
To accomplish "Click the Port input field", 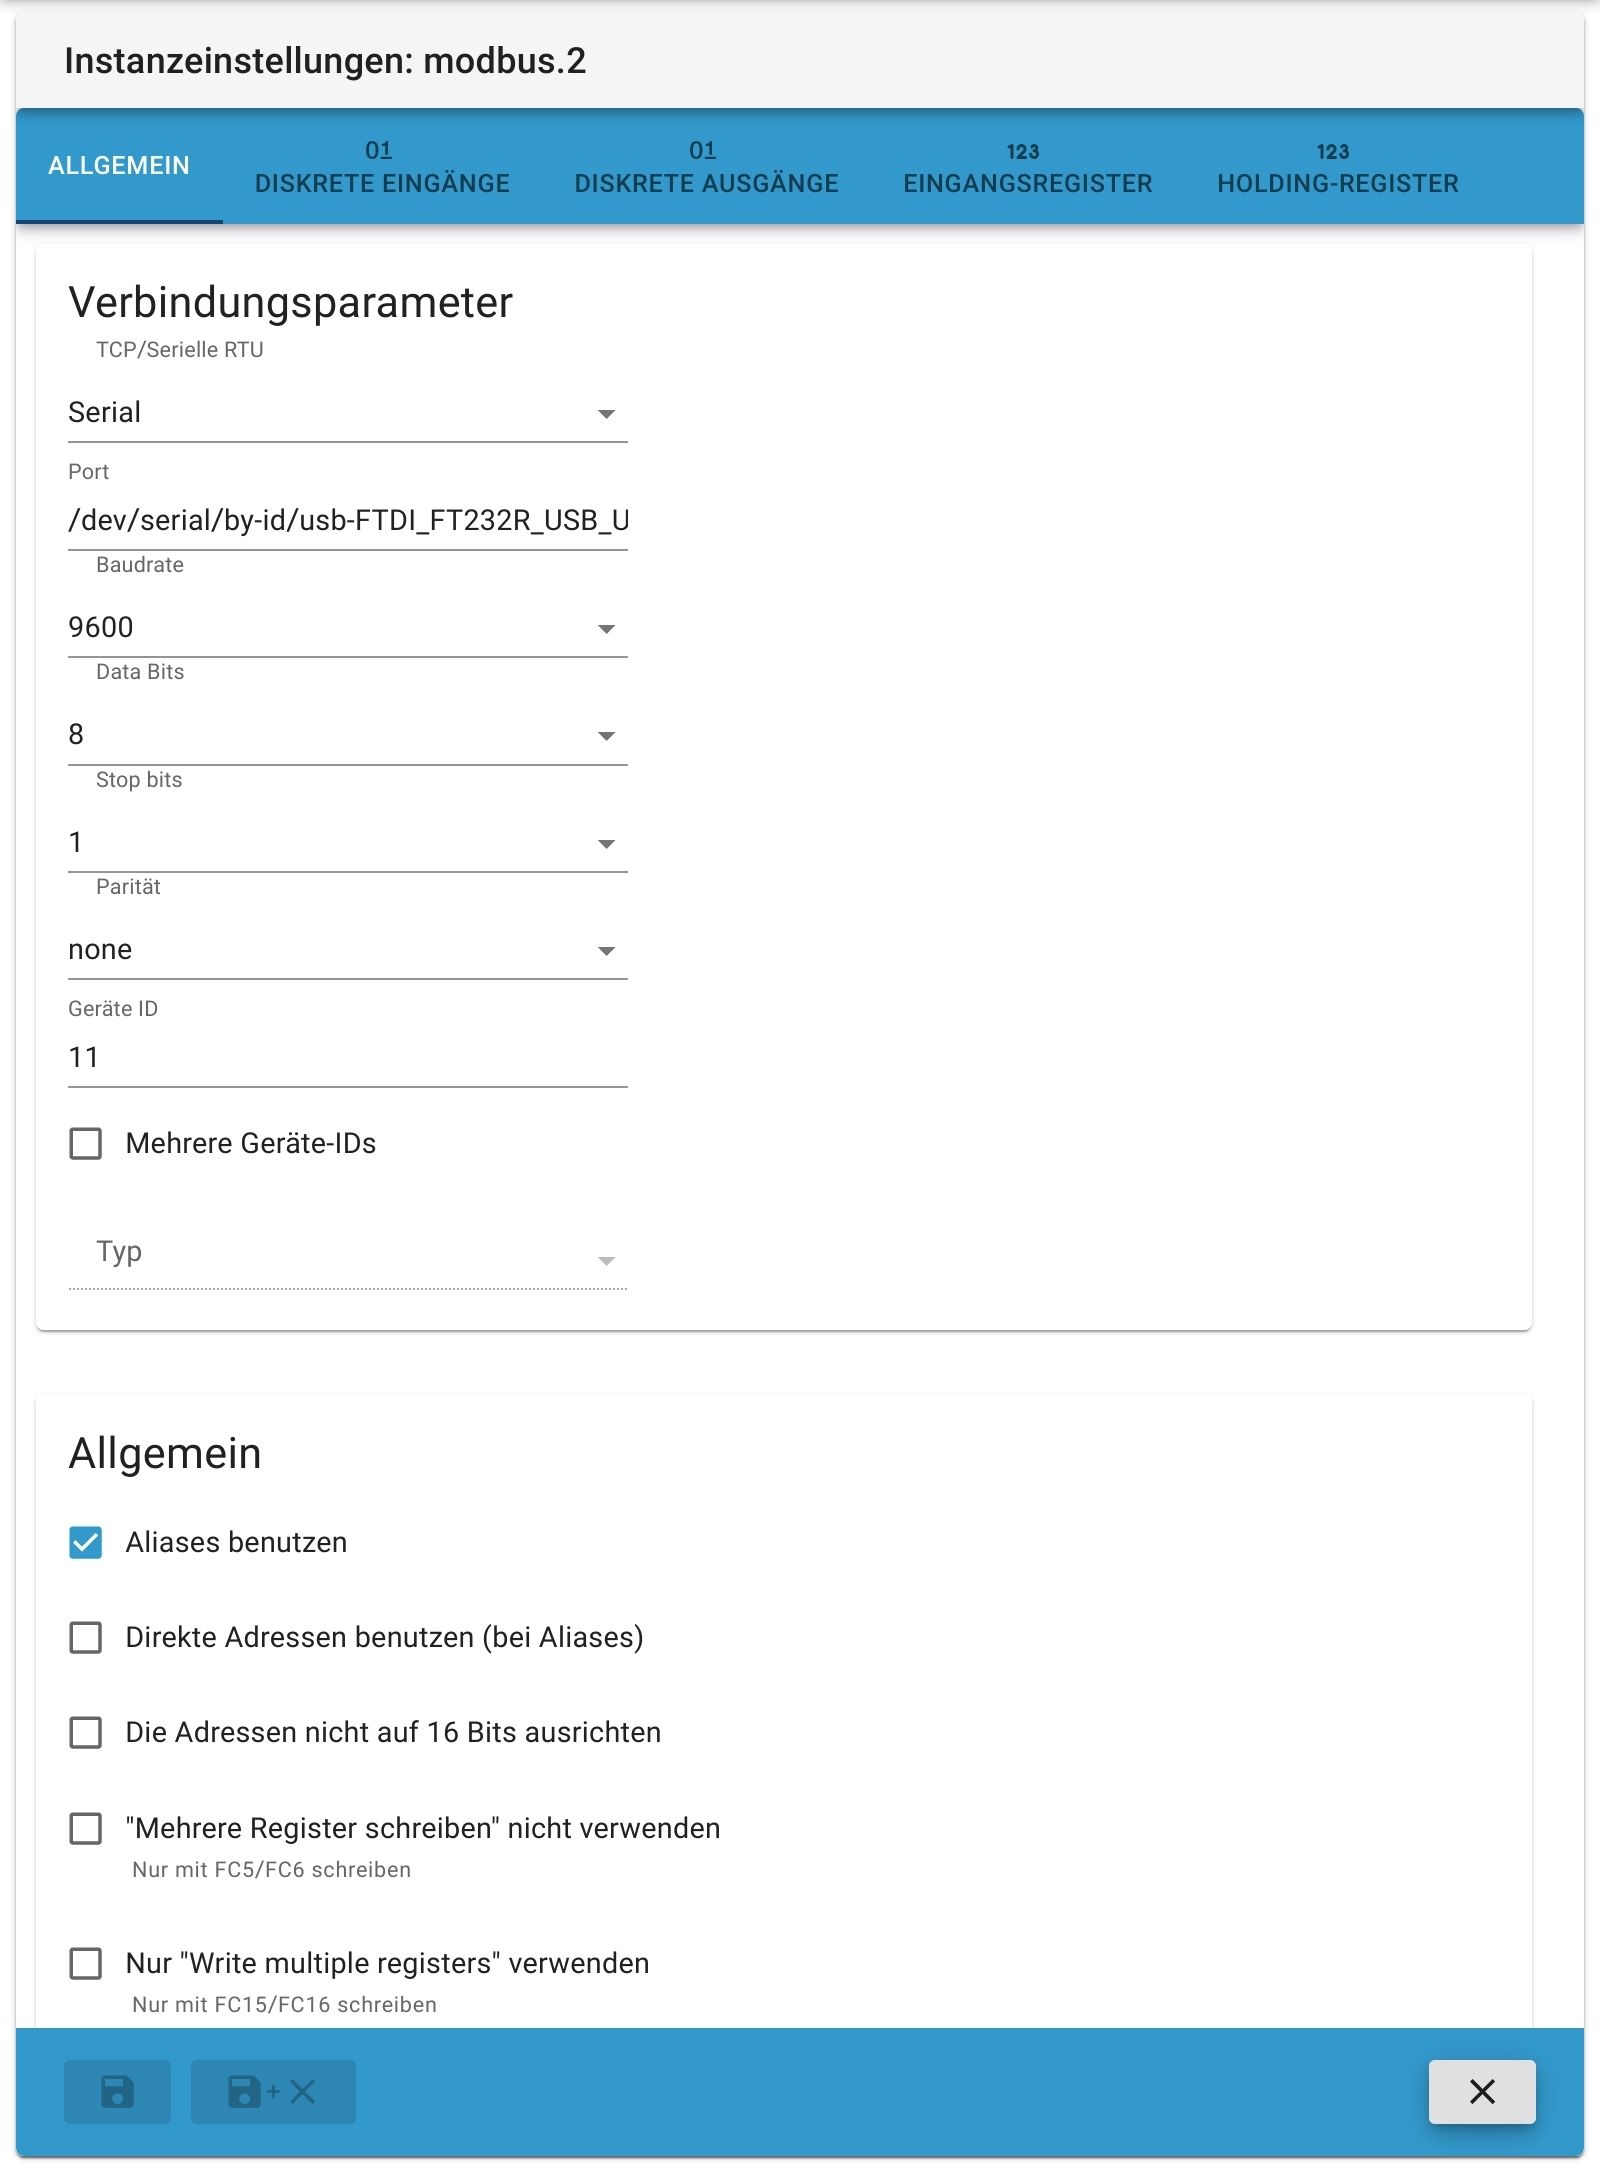I will coord(347,521).
